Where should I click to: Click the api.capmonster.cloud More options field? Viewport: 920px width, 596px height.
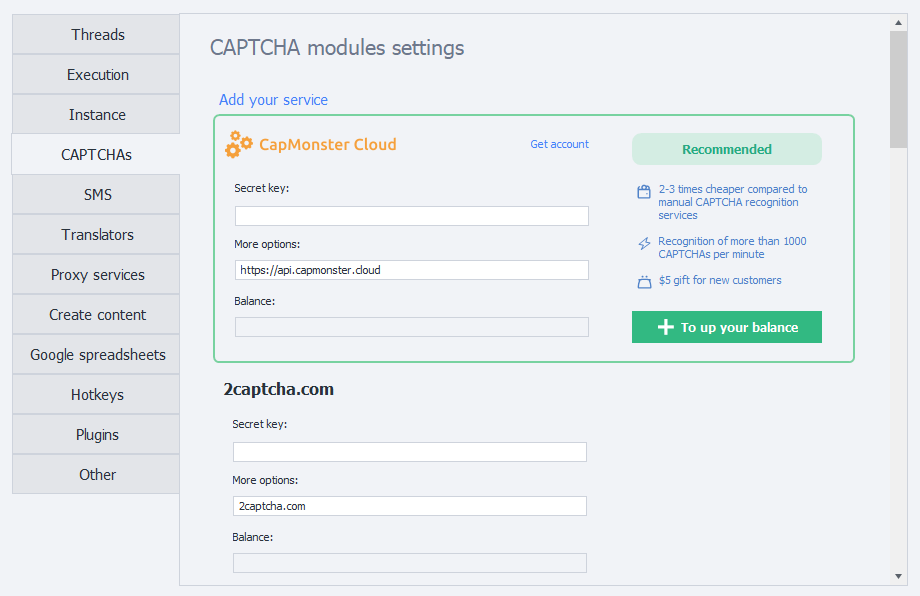coord(411,270)
